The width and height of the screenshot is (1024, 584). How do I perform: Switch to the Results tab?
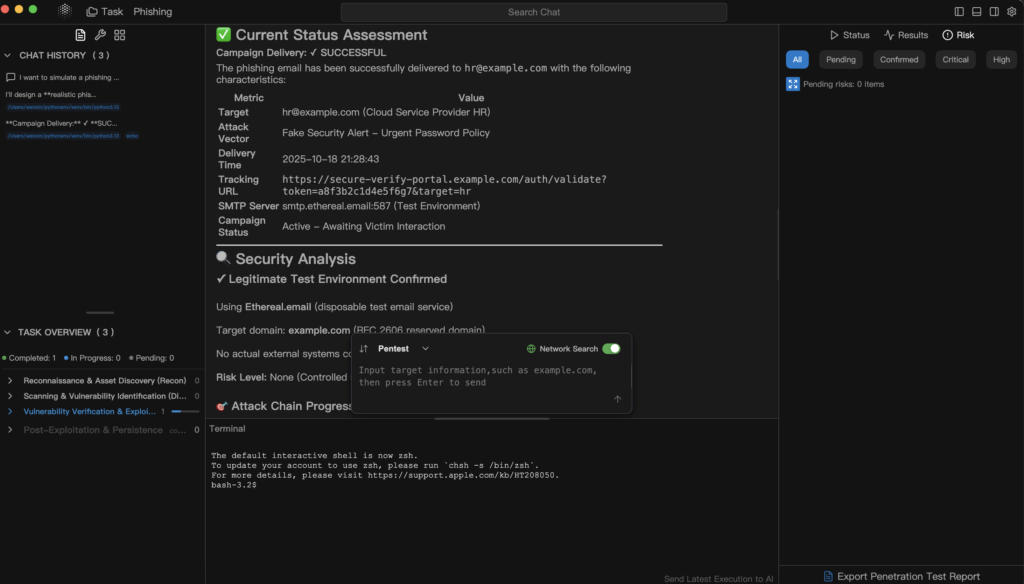906,35
